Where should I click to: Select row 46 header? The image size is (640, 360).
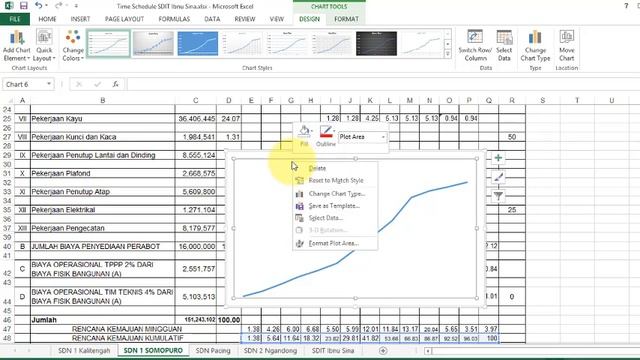7,320
